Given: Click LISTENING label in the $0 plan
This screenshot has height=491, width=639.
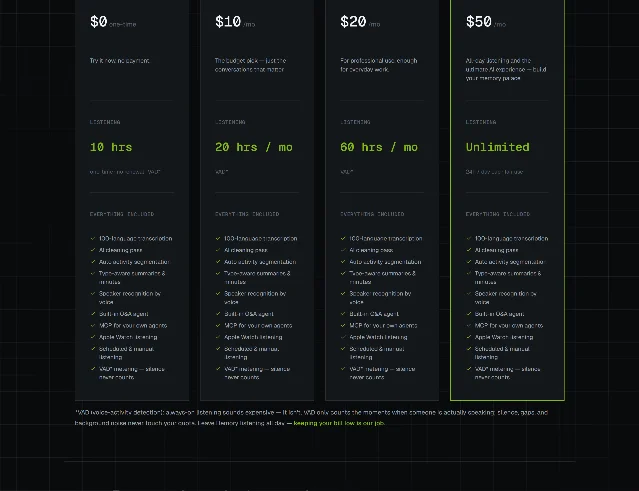Looking at the screenshot, I should tap(105, 122).
